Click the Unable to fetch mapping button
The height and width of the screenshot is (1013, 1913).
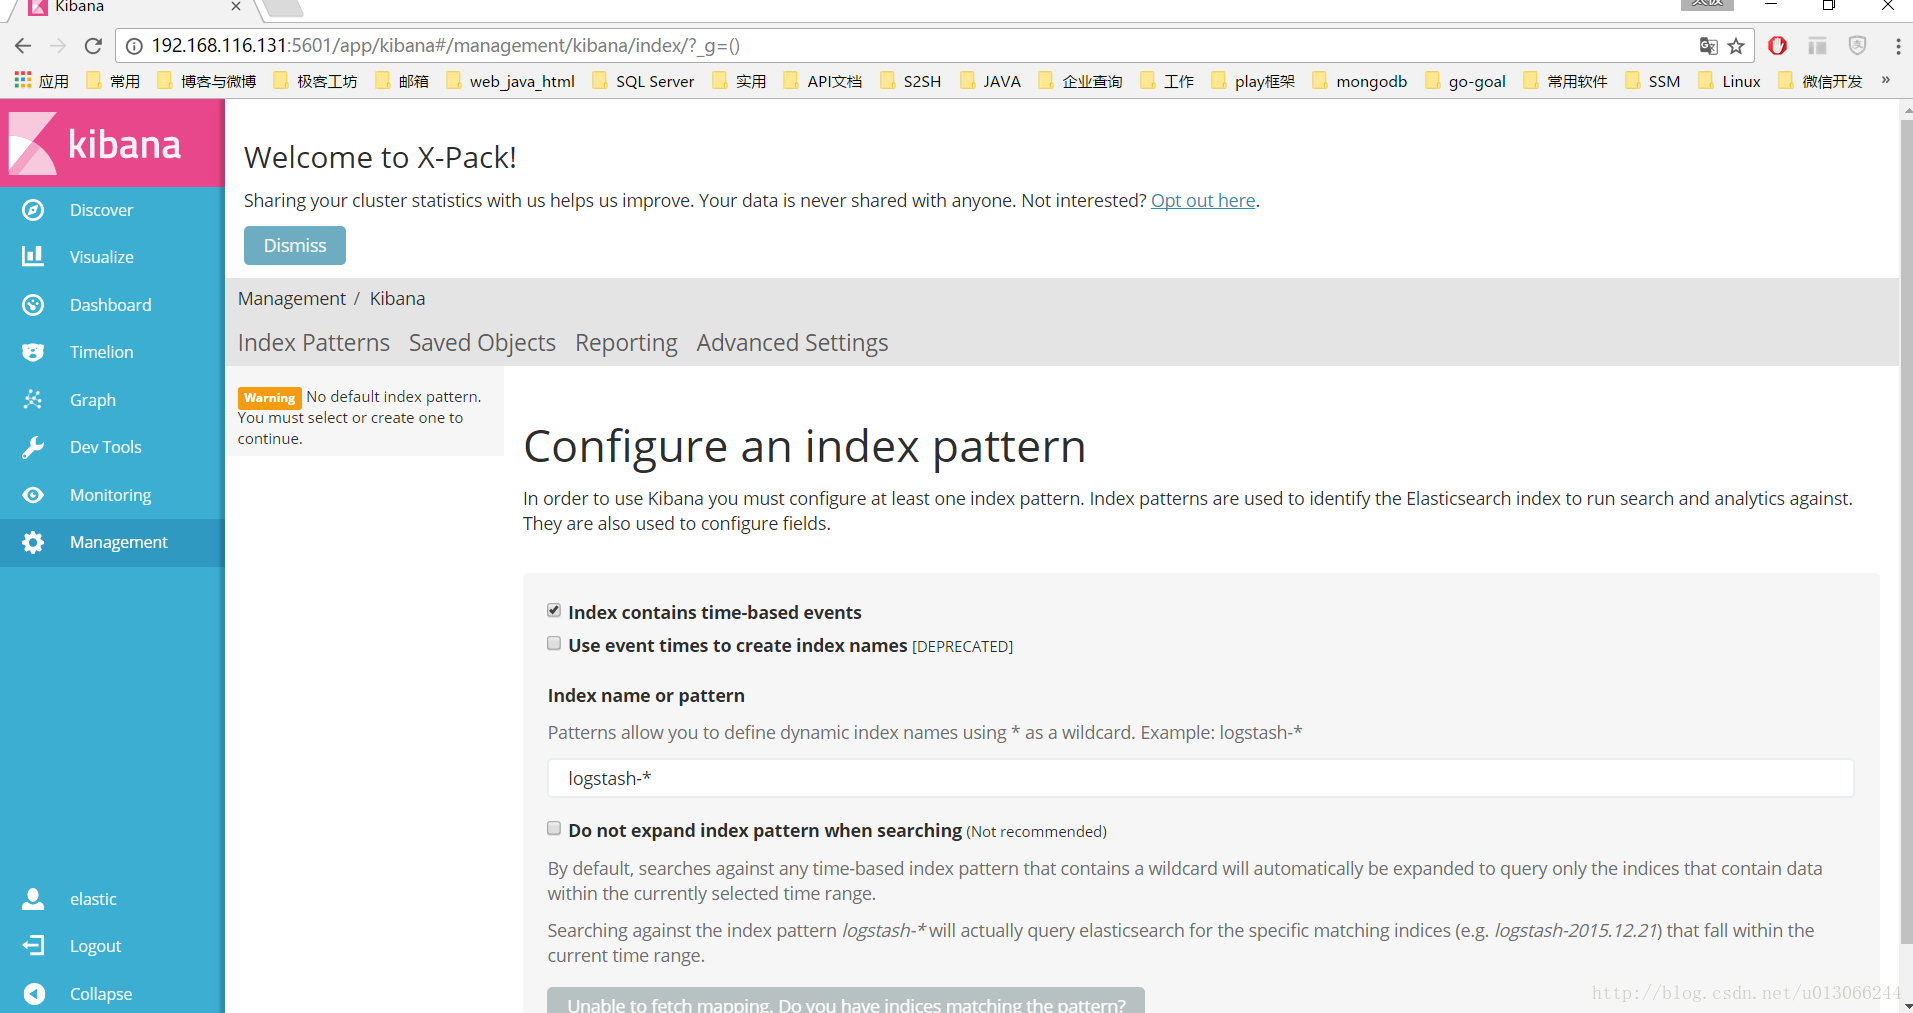click(x=846, y=1000)
